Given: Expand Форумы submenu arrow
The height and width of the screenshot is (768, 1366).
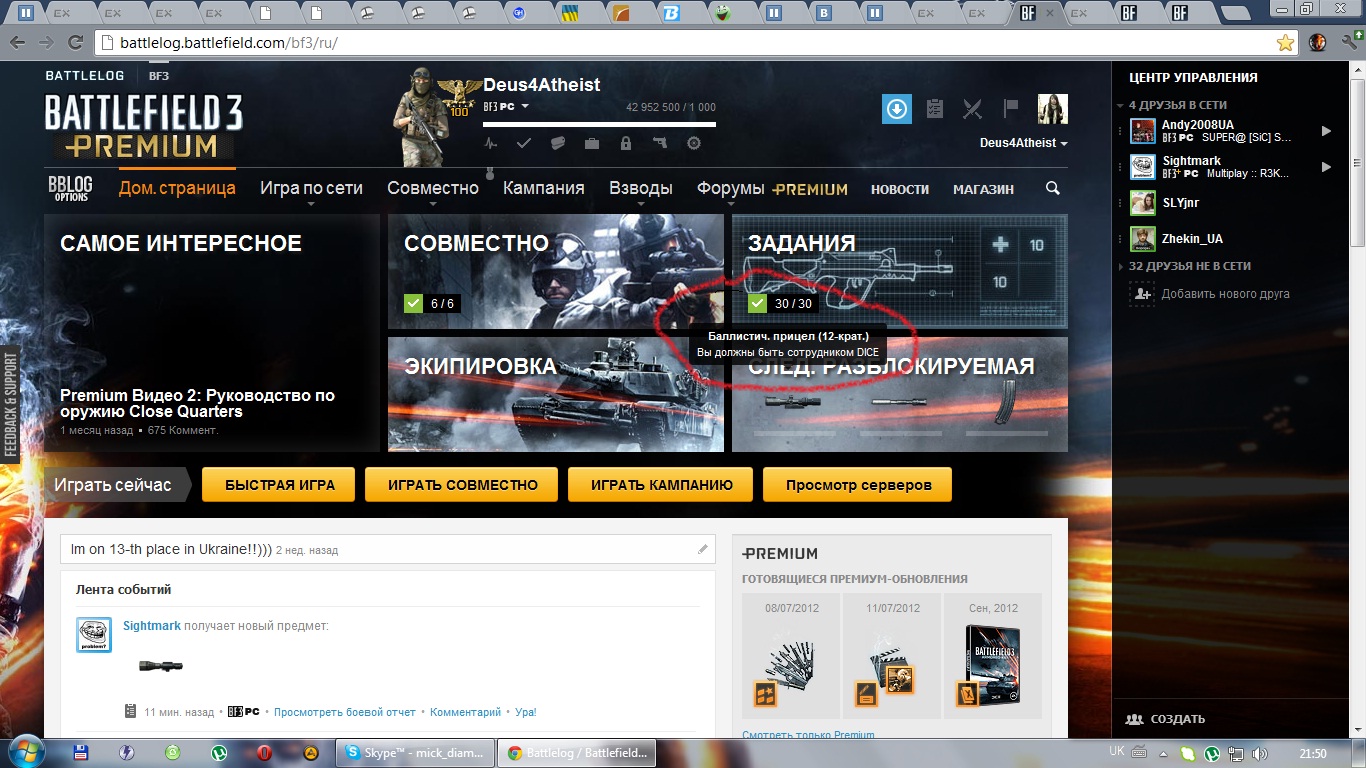Looking at the screenshot, I should [731, 205].
